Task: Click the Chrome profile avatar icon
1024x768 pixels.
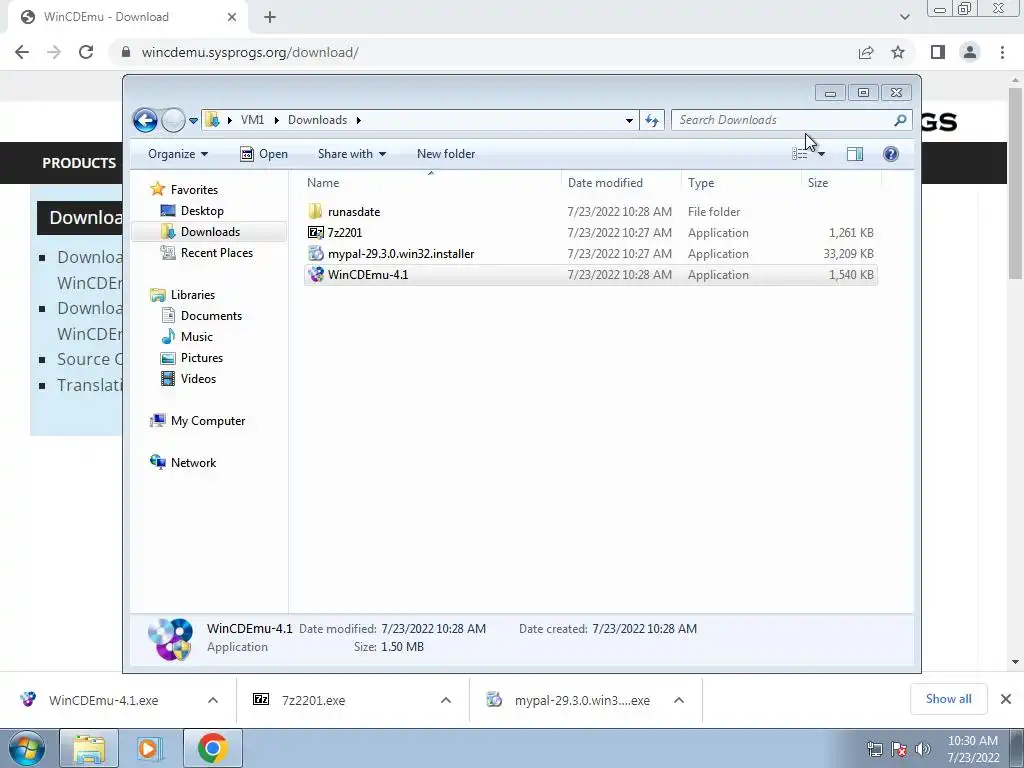Action: click(x=970, y=52)
